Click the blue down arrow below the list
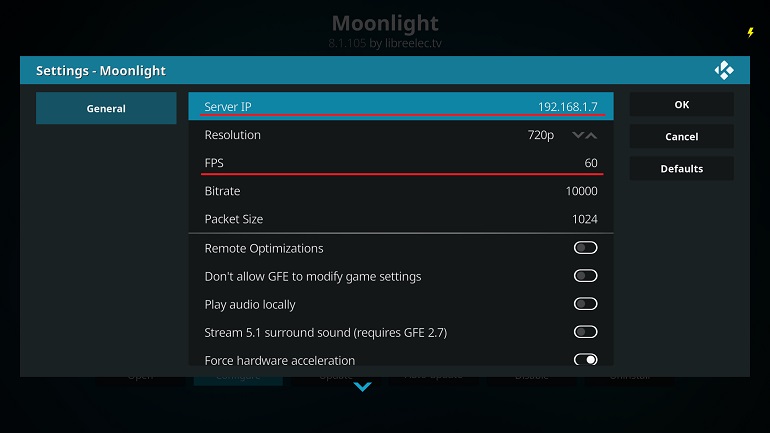Image resolution: width=770 pixels, height=433 pixels. [x=362, y=387]
